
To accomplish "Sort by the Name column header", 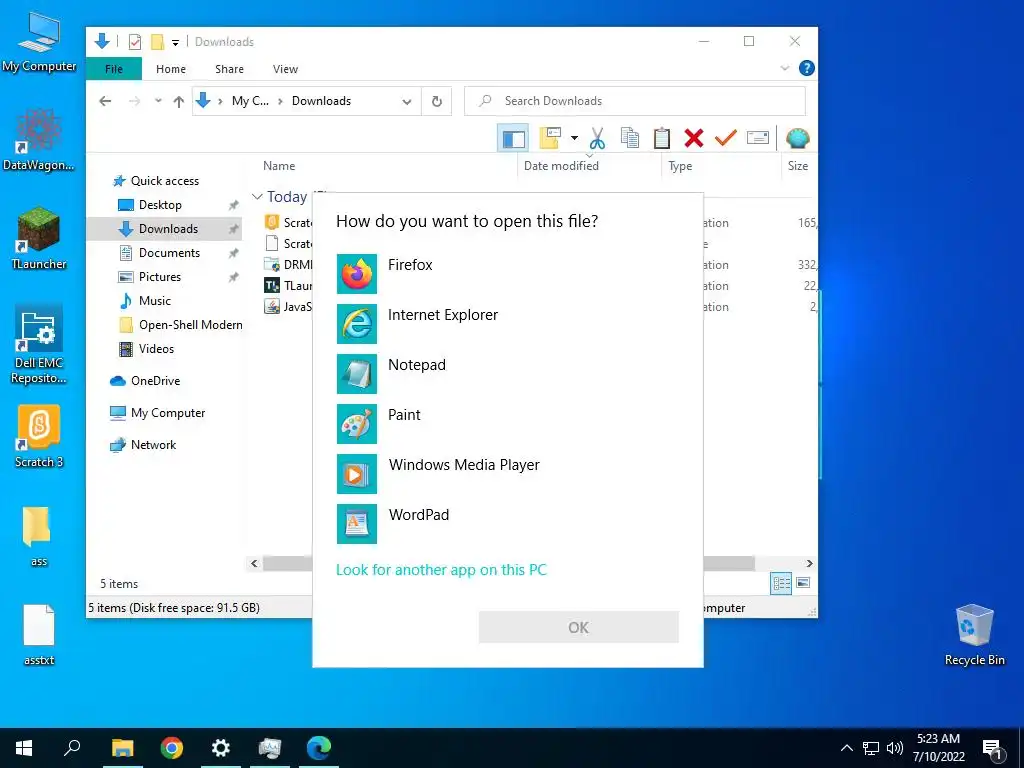I will 279,166.
